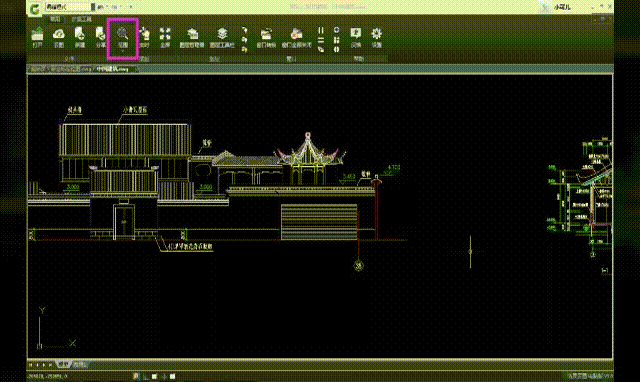
Task: Click the Open file folder icon
Action: click(x=37, y=37)
